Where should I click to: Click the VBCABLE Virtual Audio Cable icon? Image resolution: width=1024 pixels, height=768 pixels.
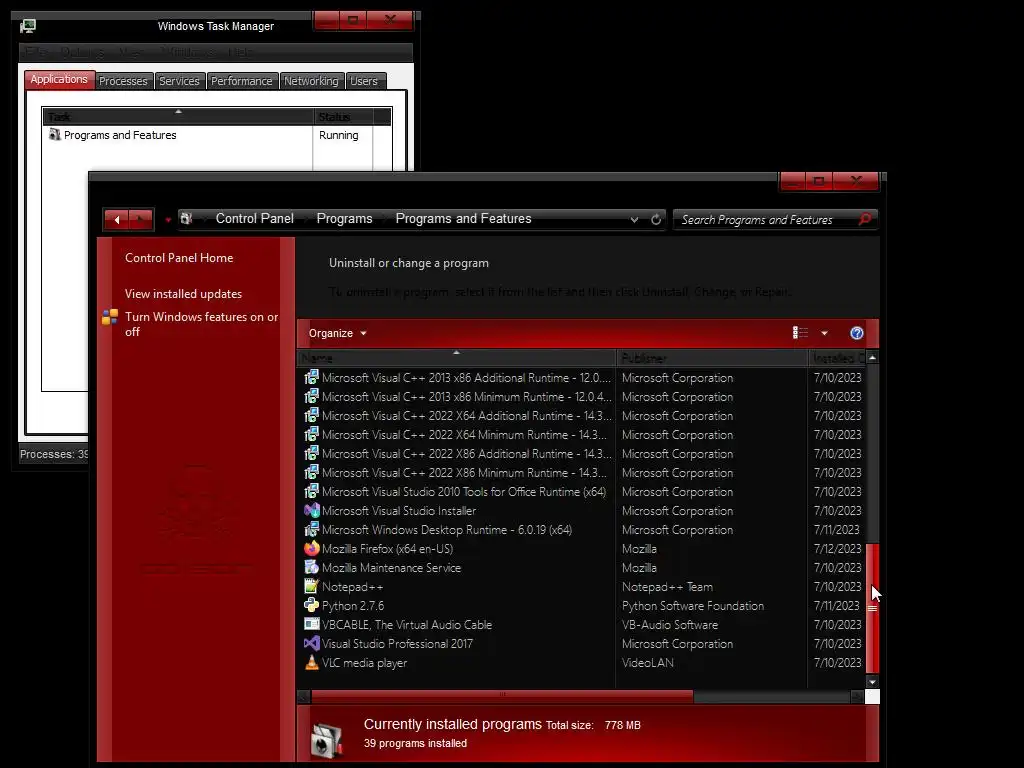(x=312, y=624)
